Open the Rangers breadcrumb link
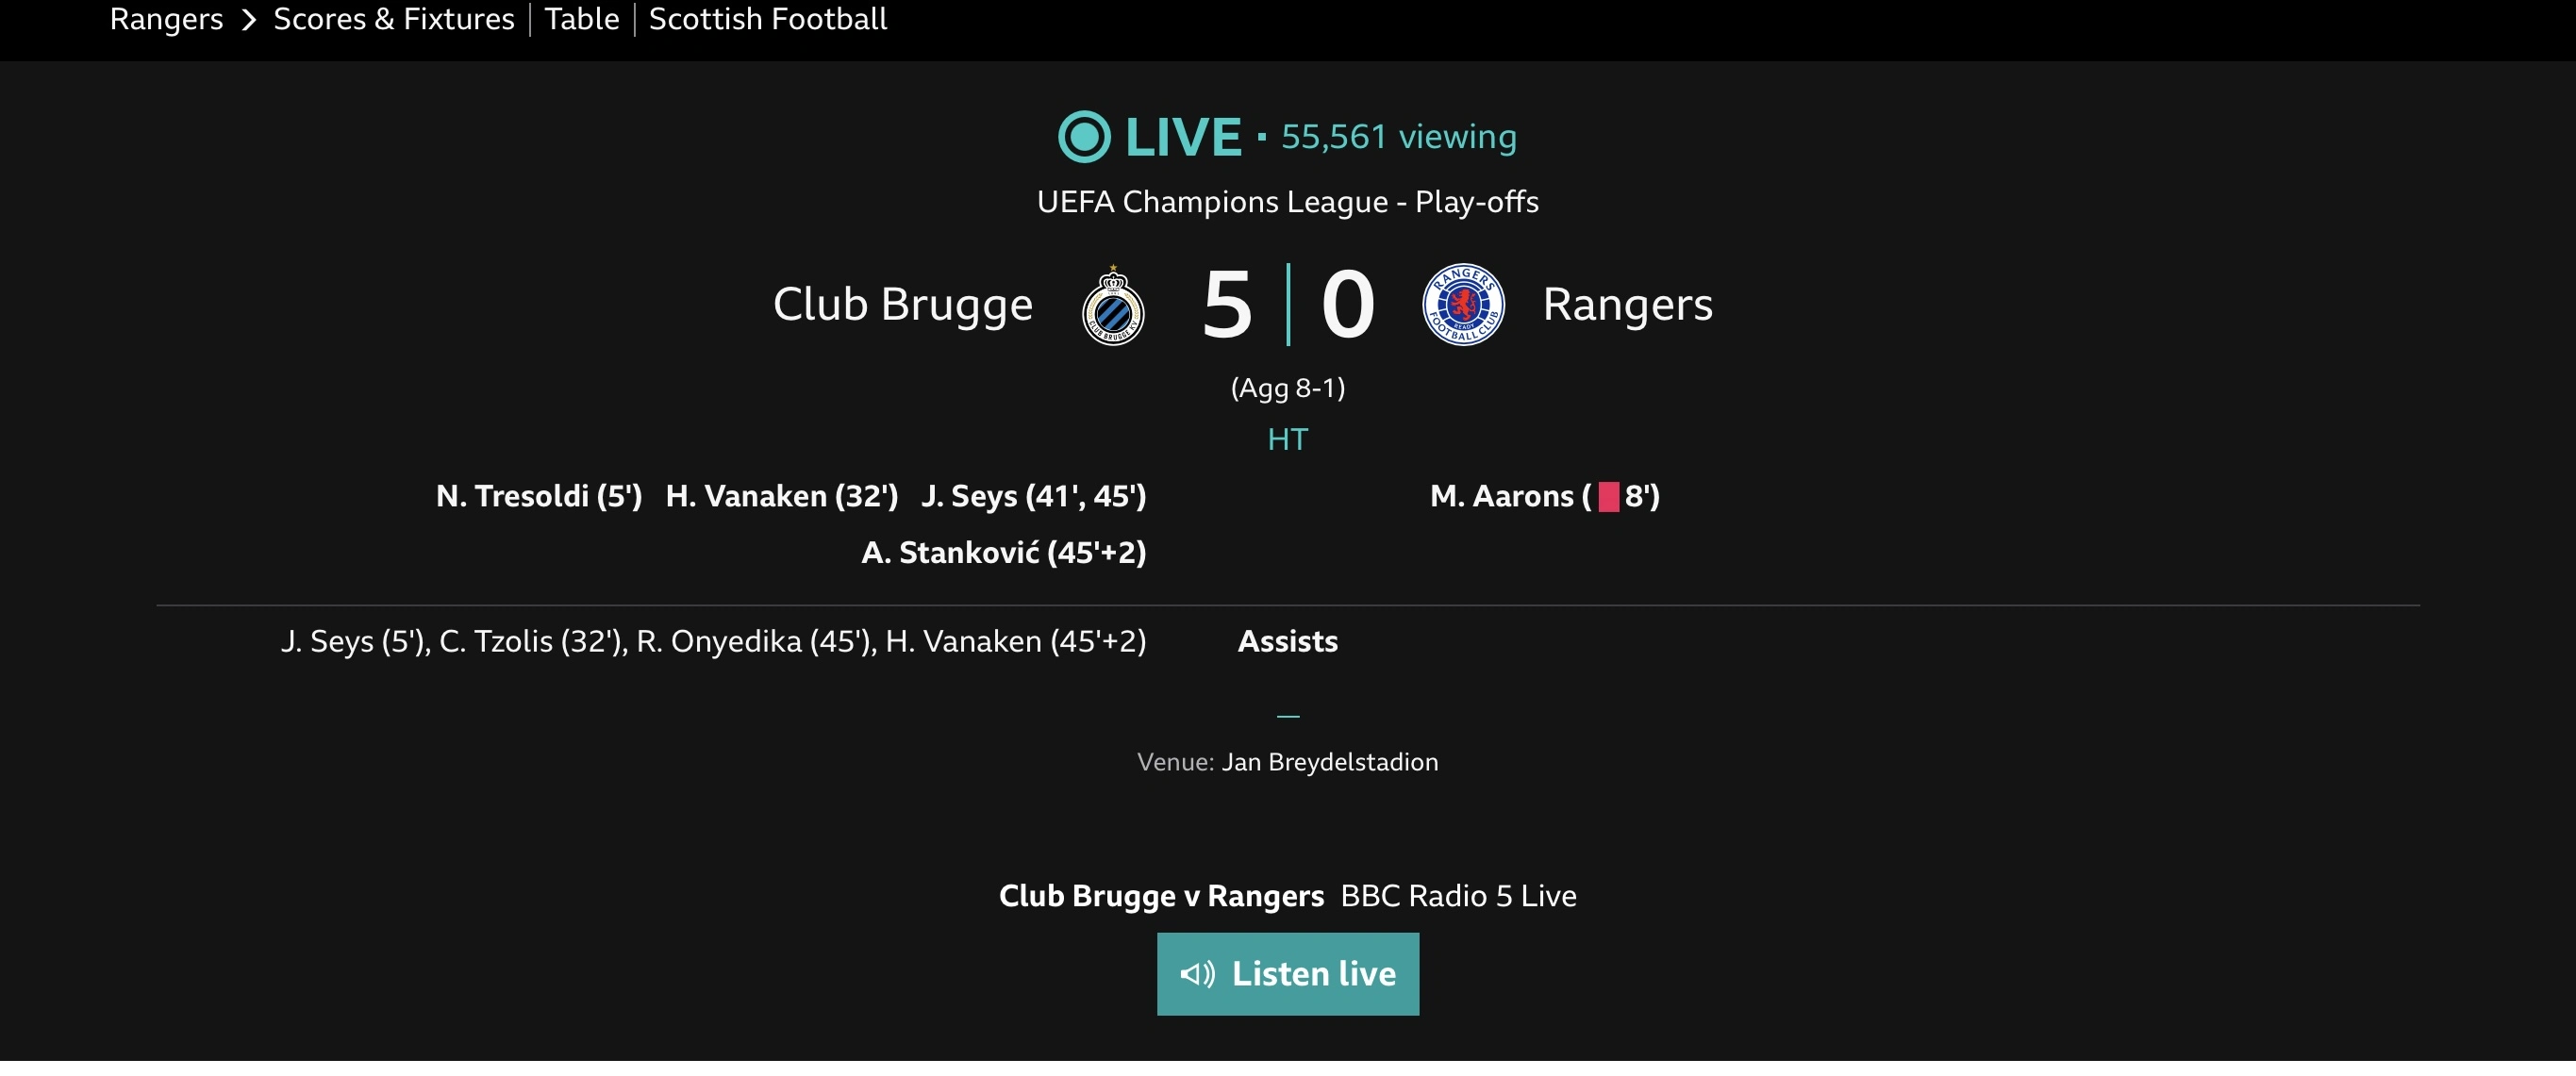Image resolution: width=2576 pixels, height=1076 pixels. [x=166, y=19]
